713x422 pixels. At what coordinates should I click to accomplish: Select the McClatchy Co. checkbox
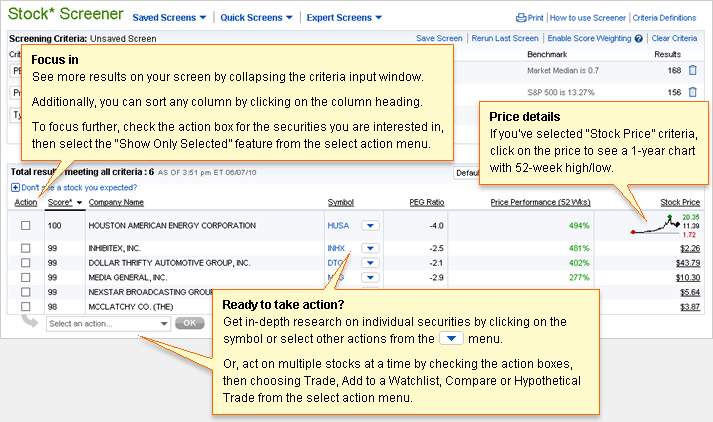pyautogui.click(x=26, y=306)
